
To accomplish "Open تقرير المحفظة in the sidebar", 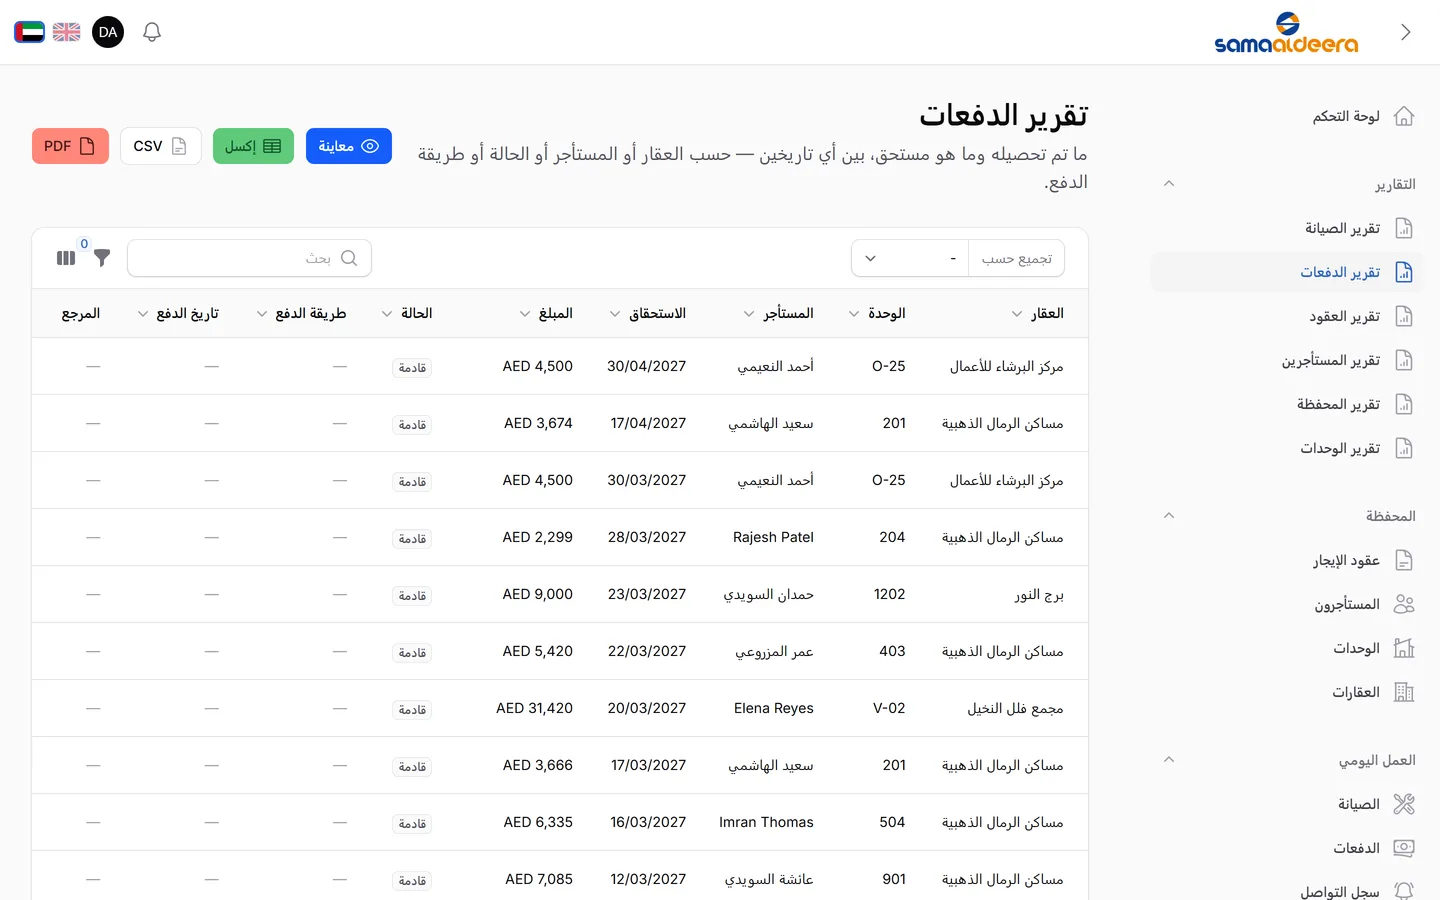I will point(1286,404).
